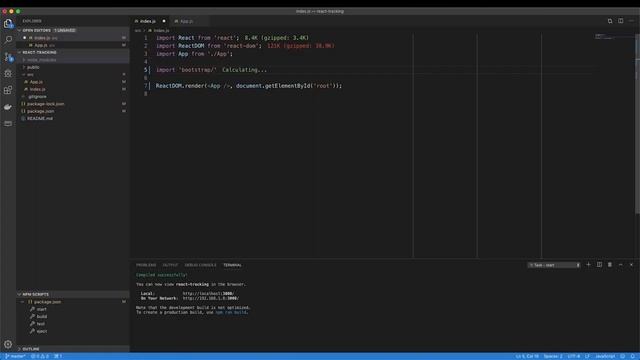
Task: Close the terminal panel
Action: (631, 265)
